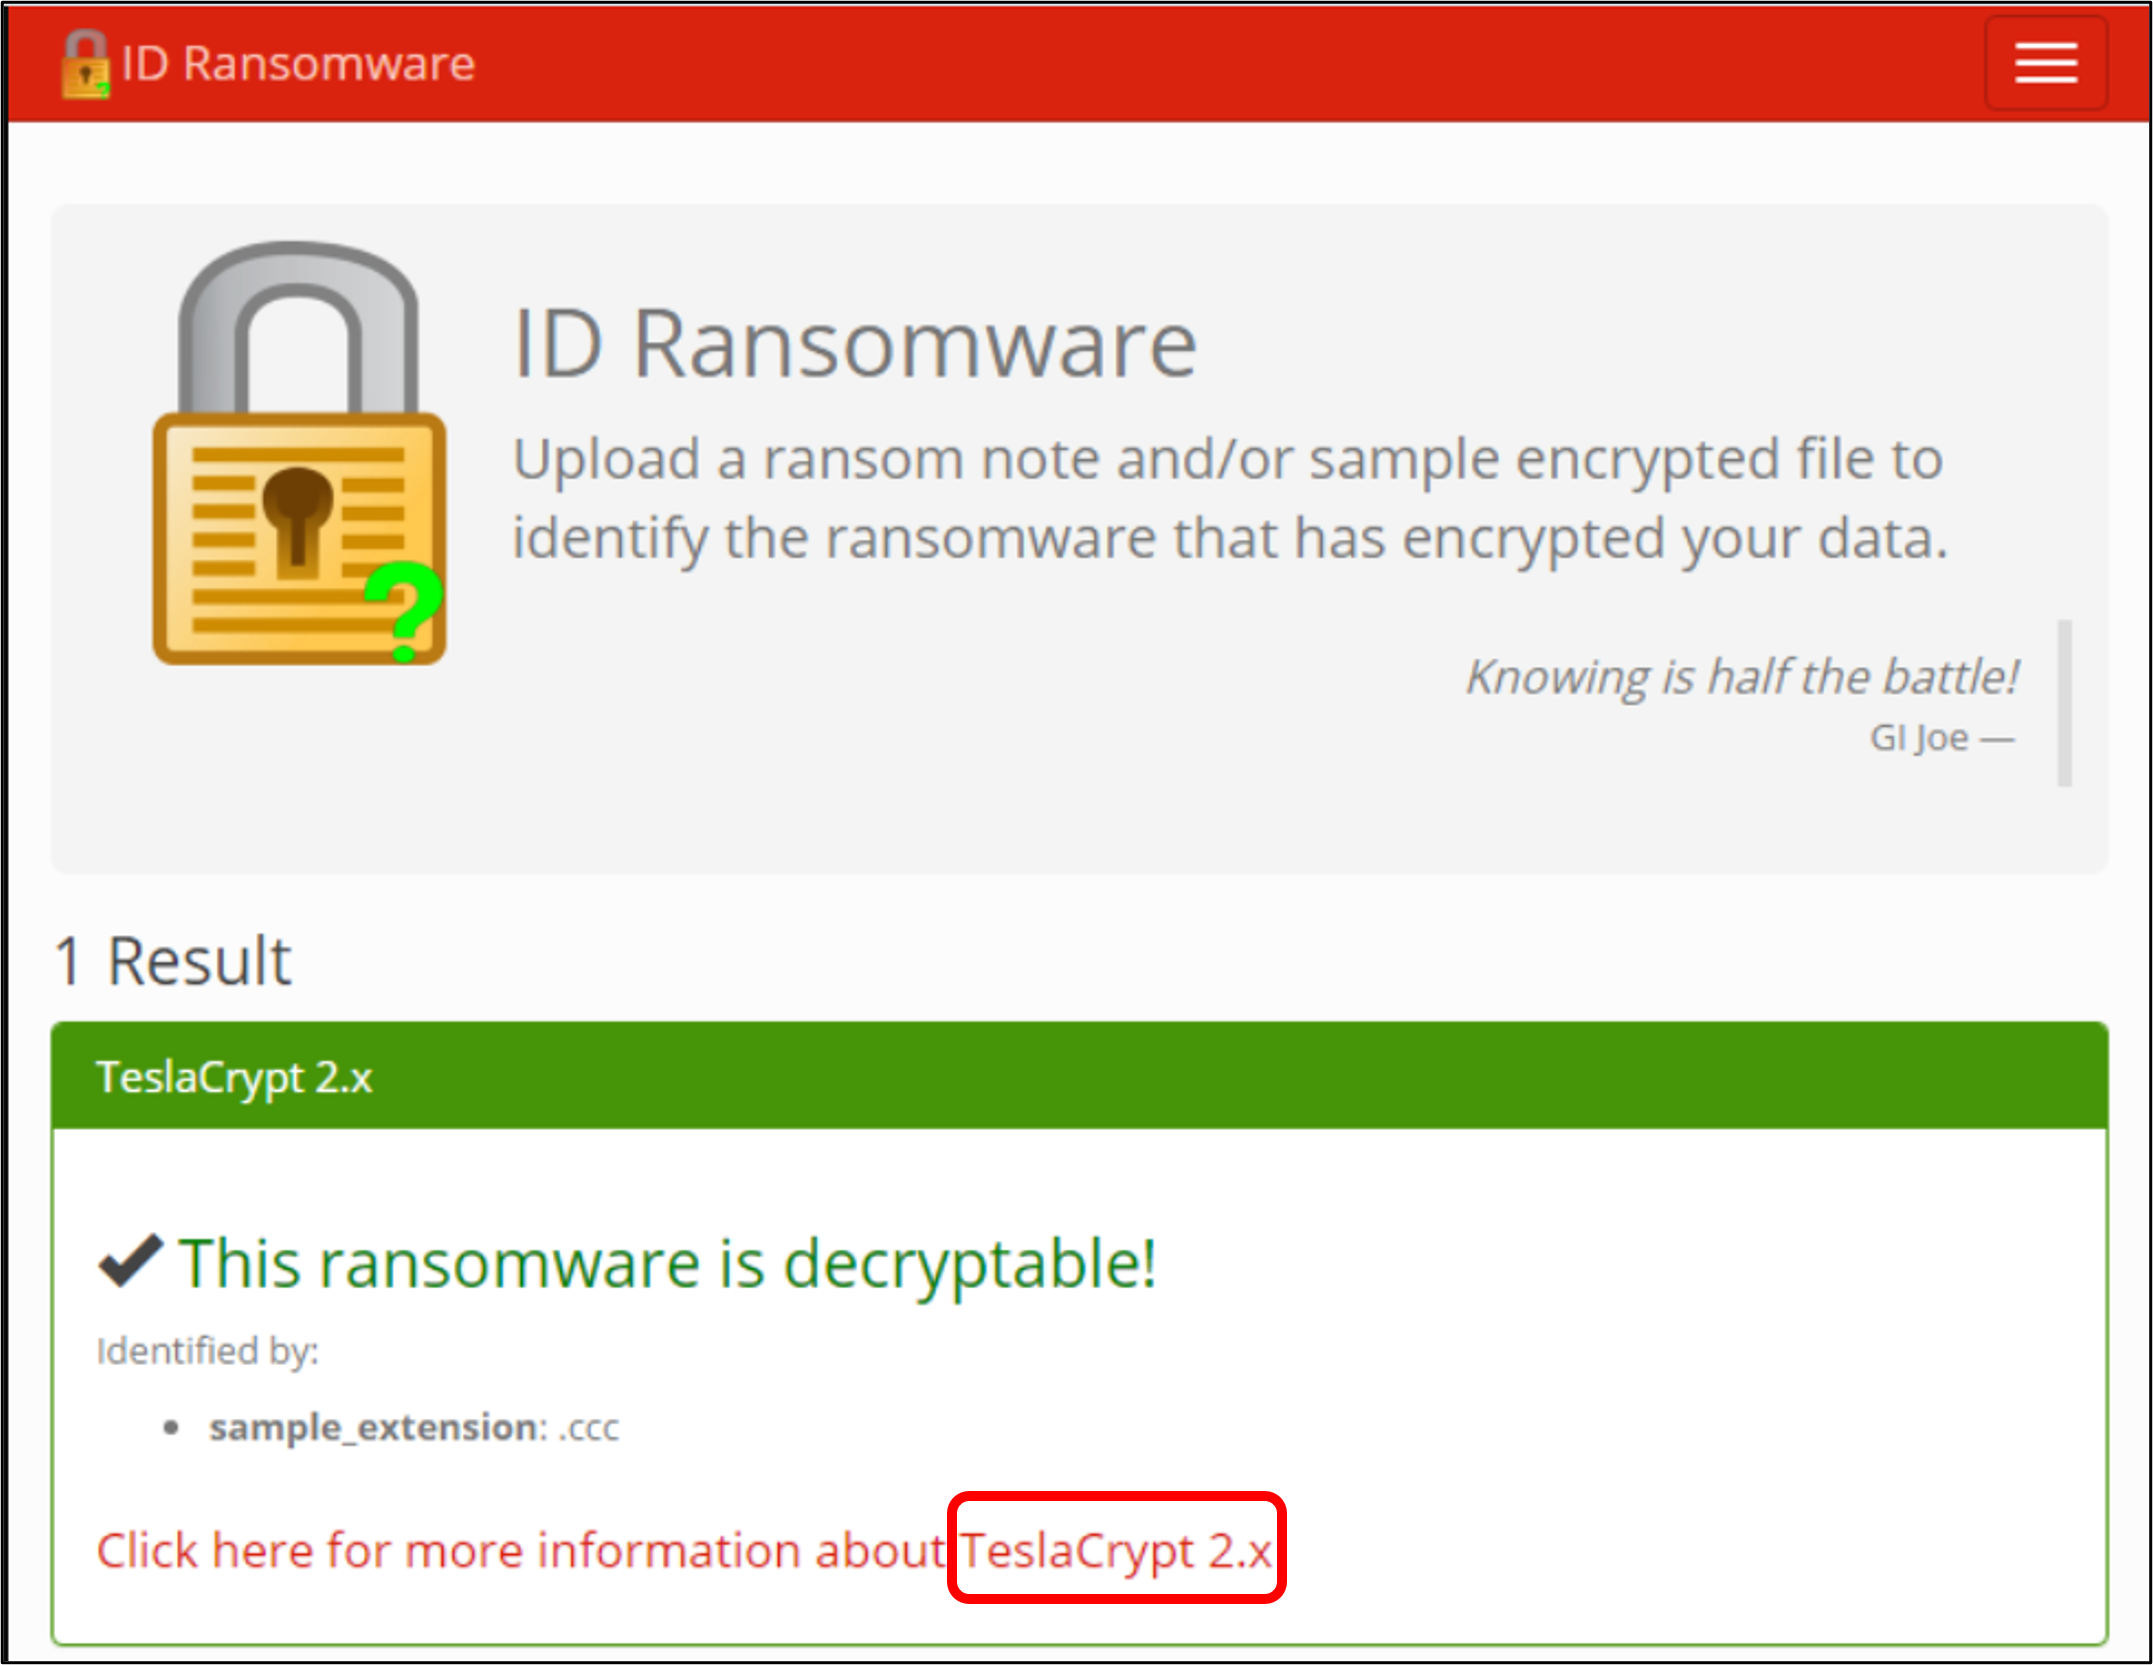
Task: Click the 'GI Joe' quote attribution
Action: coord(1940,738)
